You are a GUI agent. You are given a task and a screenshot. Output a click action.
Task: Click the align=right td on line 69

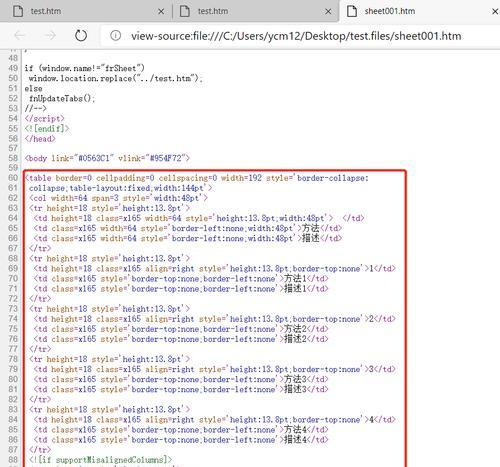pos(214,269)
